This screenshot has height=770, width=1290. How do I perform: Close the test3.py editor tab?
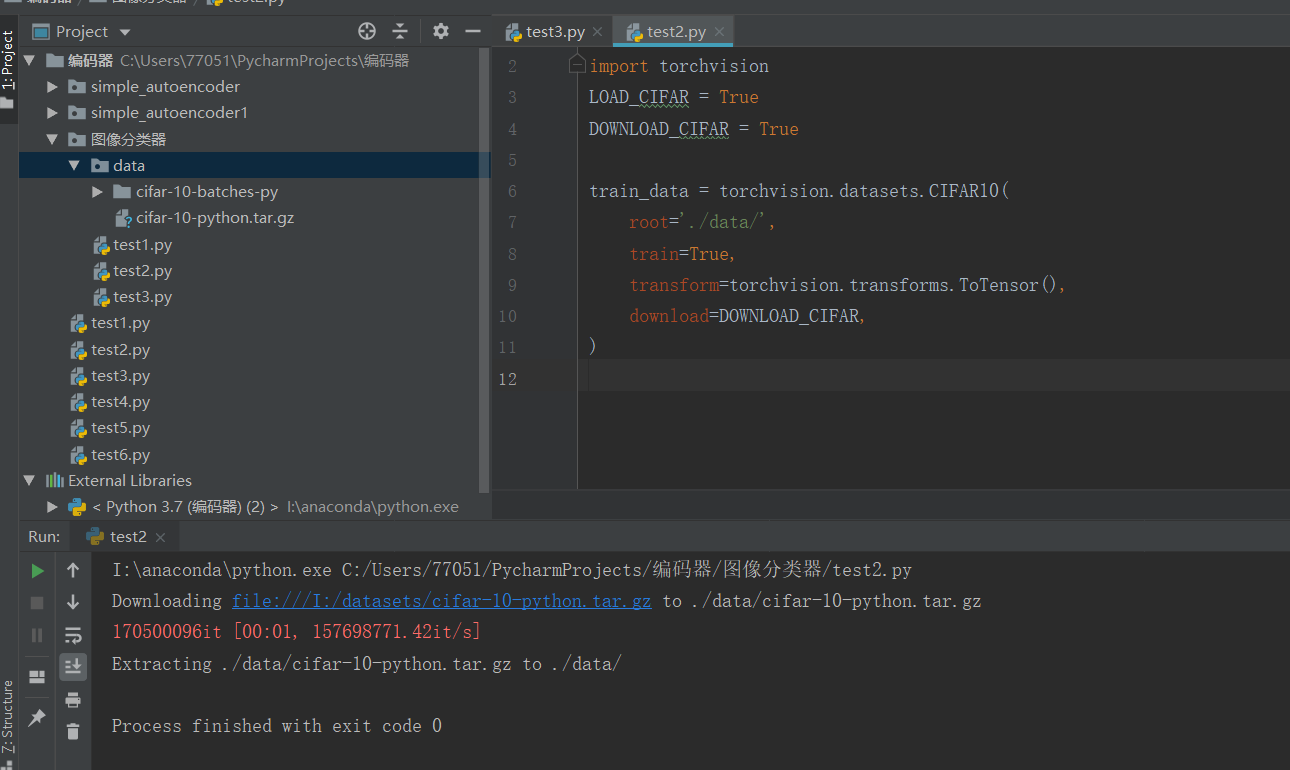598,32
